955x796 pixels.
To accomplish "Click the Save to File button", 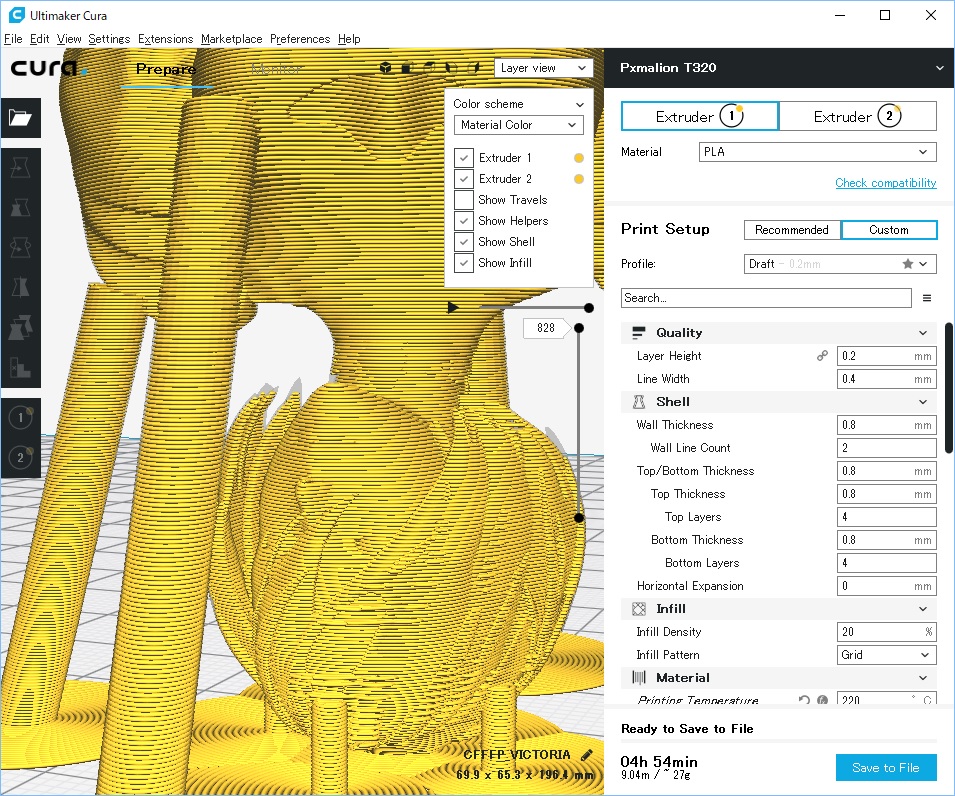I will [x=886, y=767].
